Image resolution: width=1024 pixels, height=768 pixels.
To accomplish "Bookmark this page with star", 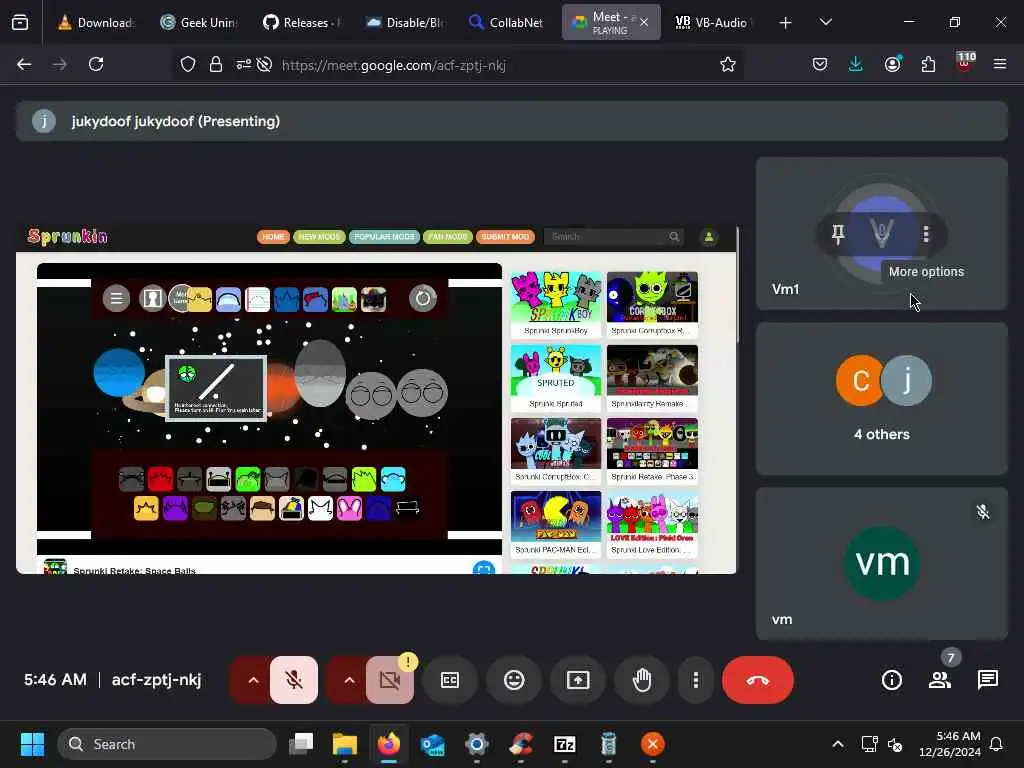I will tap(728, 64).
